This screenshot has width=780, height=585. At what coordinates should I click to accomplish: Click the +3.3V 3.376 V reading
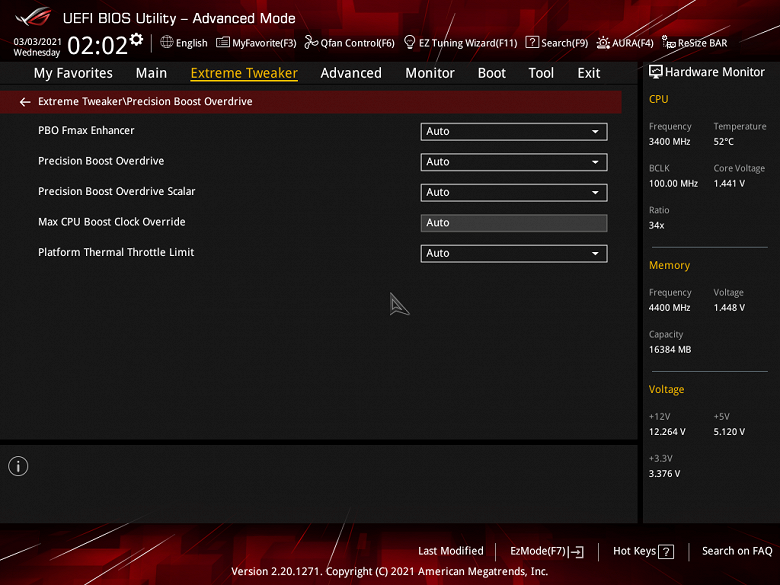pyautogui.click(x=664, y=474)
